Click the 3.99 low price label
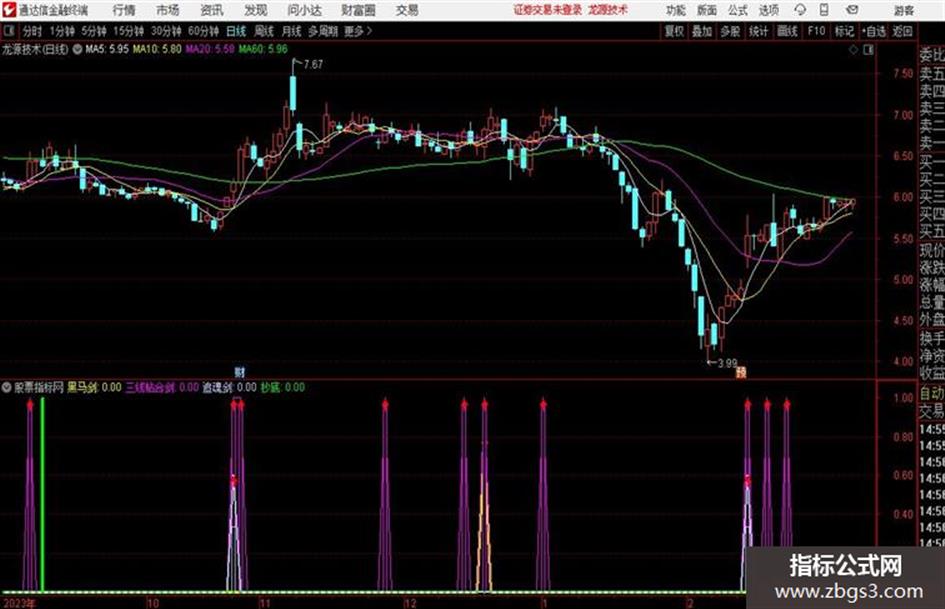Image resolution: width=945 pixels, height=609 pixels. coord(727,363)
